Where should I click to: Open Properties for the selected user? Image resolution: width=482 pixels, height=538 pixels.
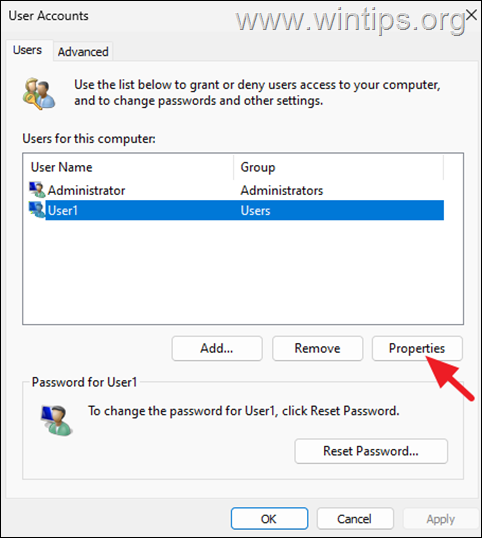click(417, 348)
